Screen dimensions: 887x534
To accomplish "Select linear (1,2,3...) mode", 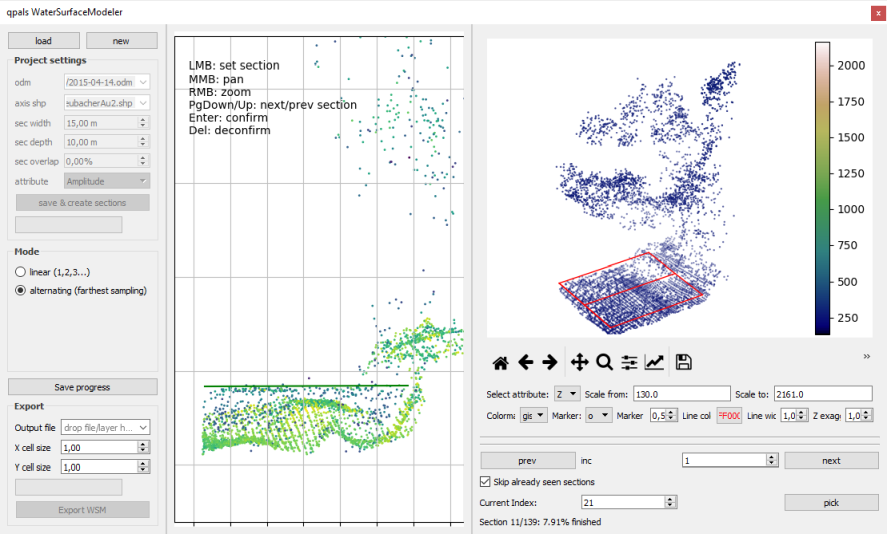I will pos(21,272).
